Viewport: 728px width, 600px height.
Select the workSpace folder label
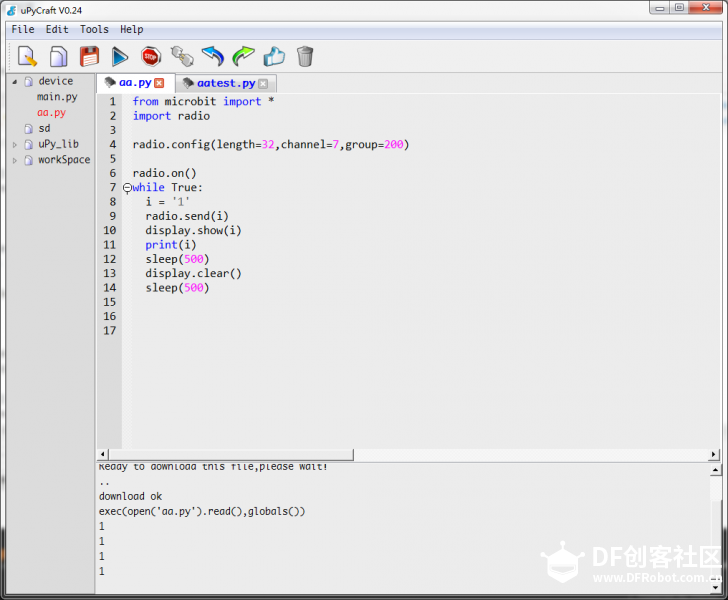[x=64, y=160]
